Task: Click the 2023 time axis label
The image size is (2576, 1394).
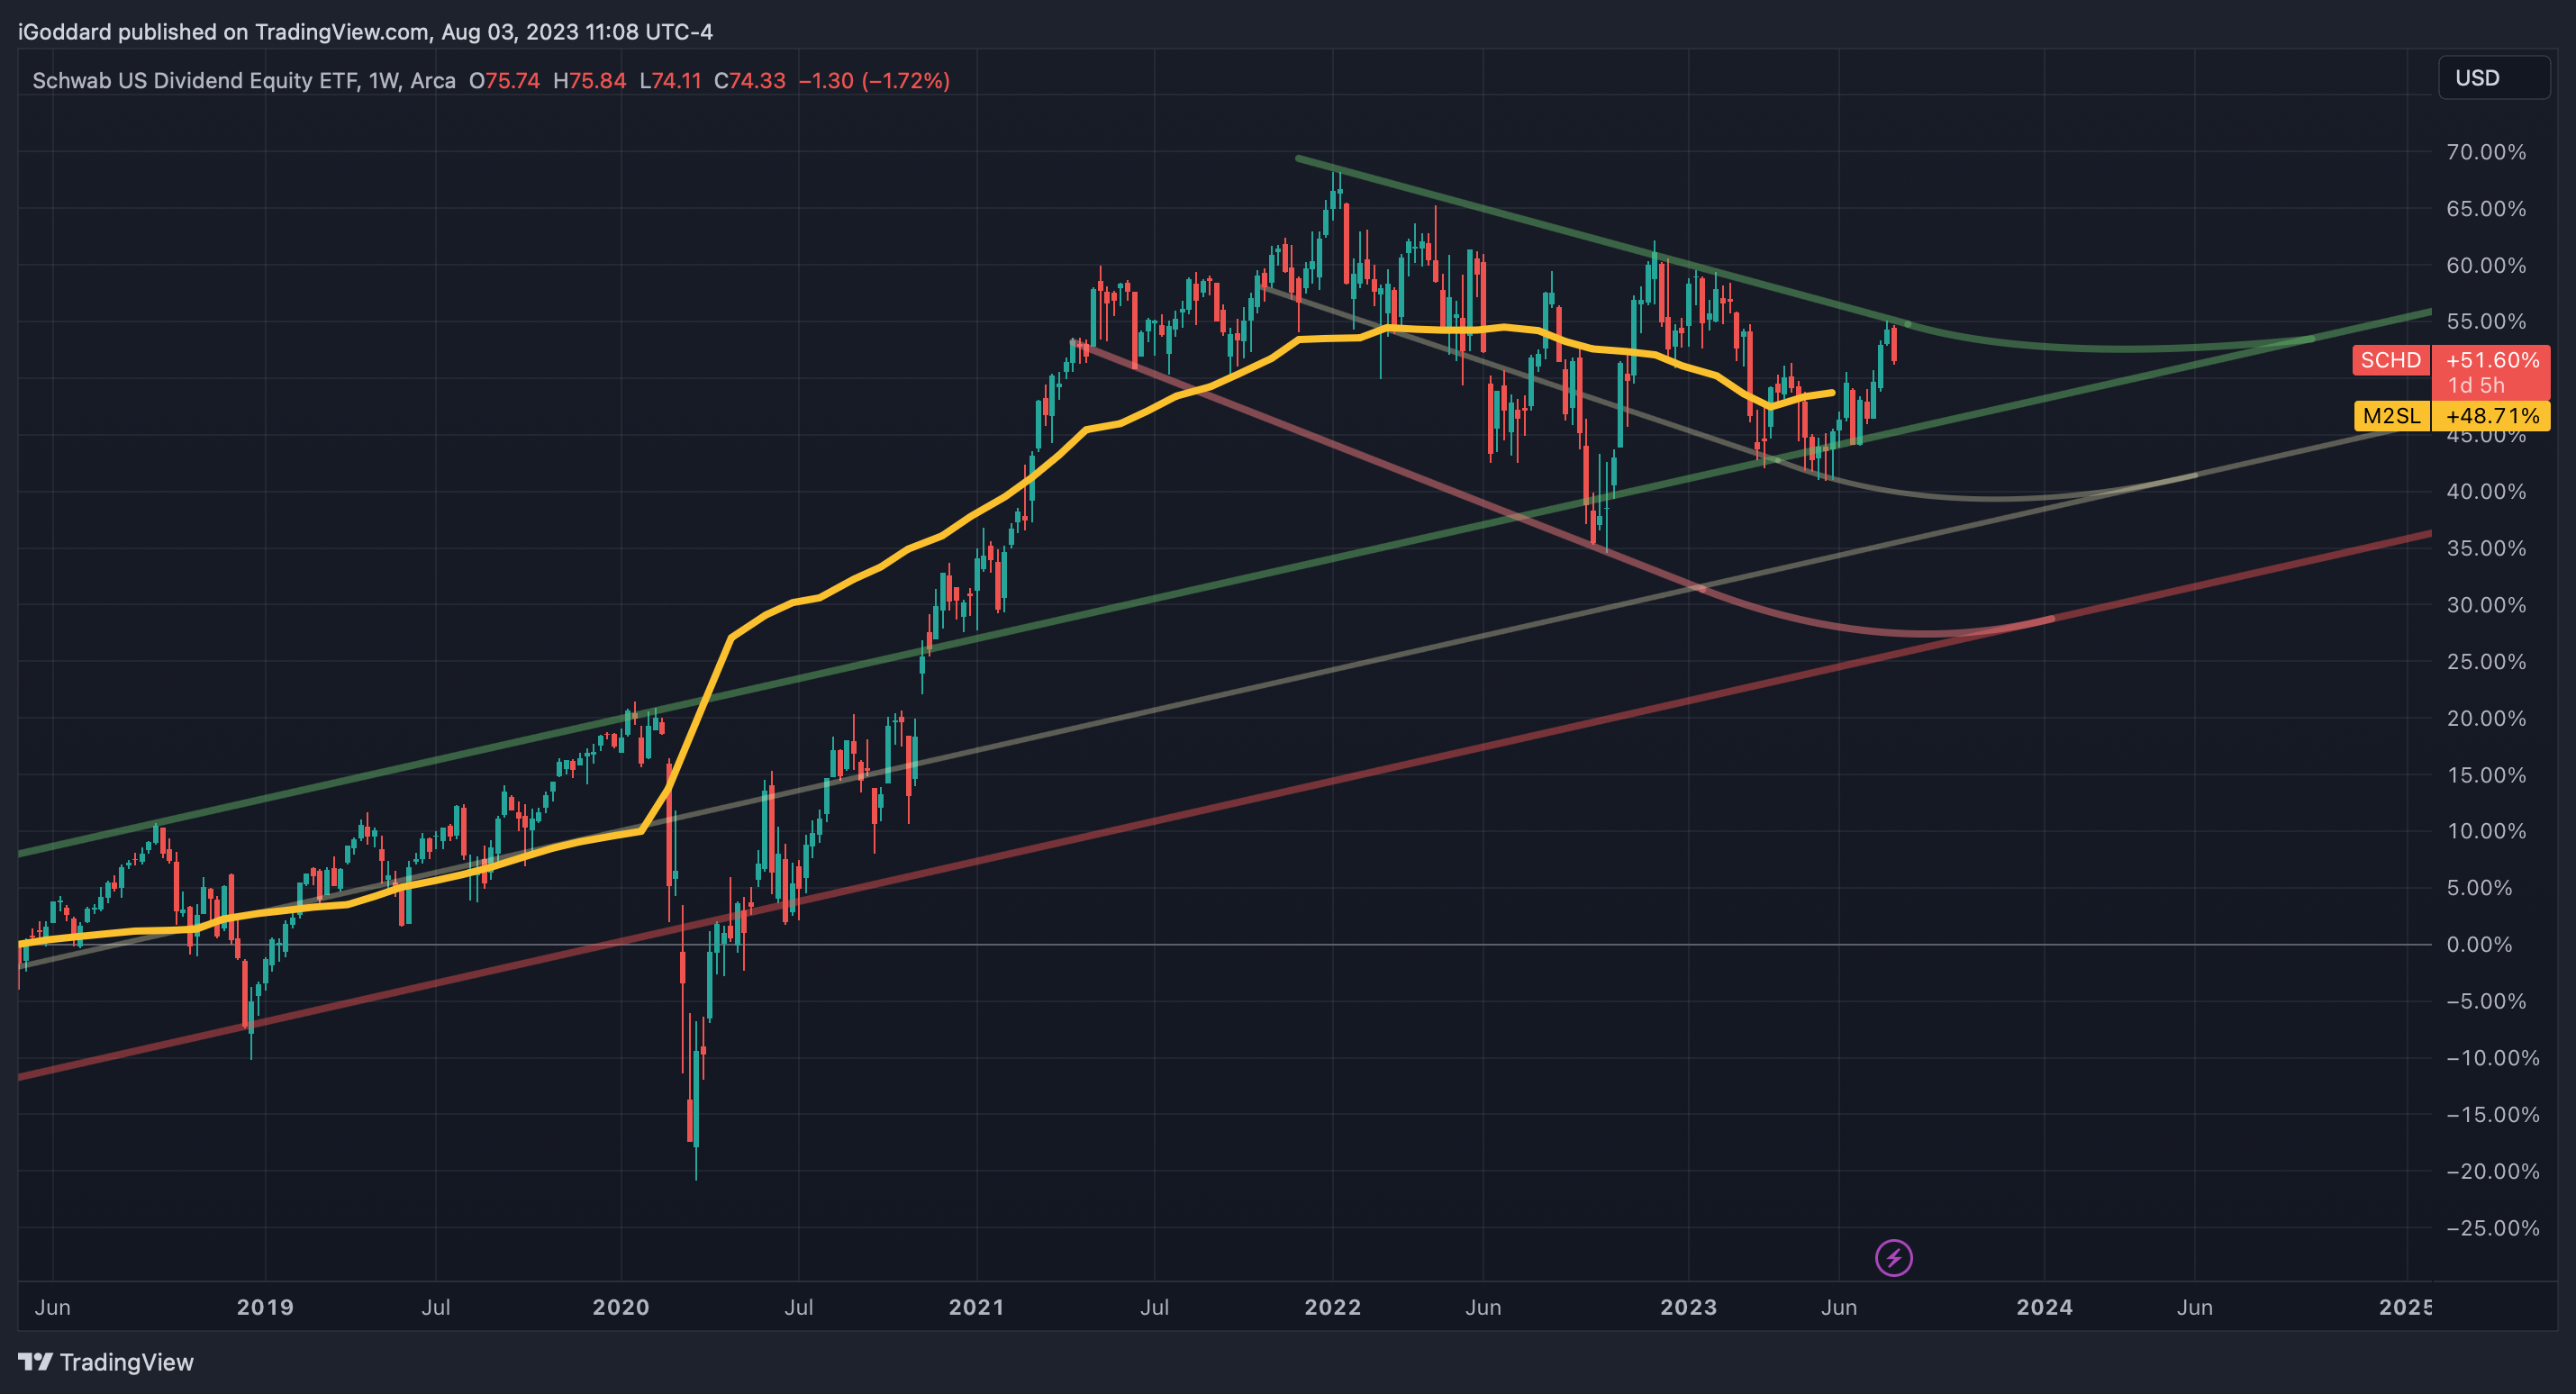Action: 1689,1307
